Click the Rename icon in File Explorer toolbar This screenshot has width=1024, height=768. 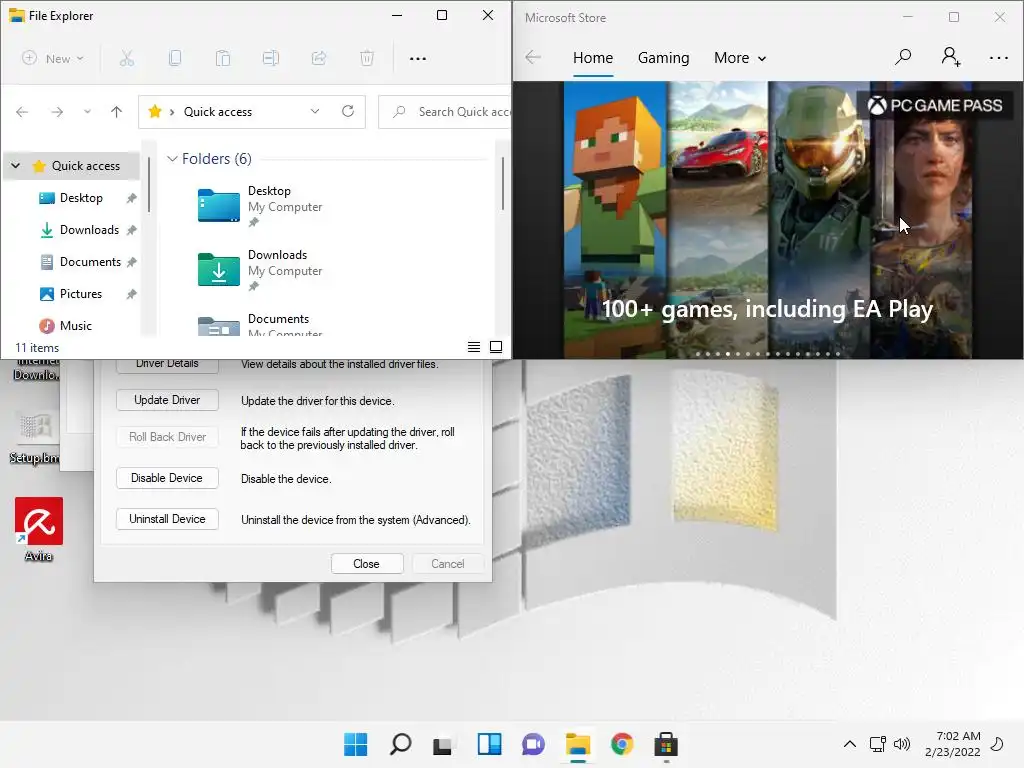click(x=270, y=58)
